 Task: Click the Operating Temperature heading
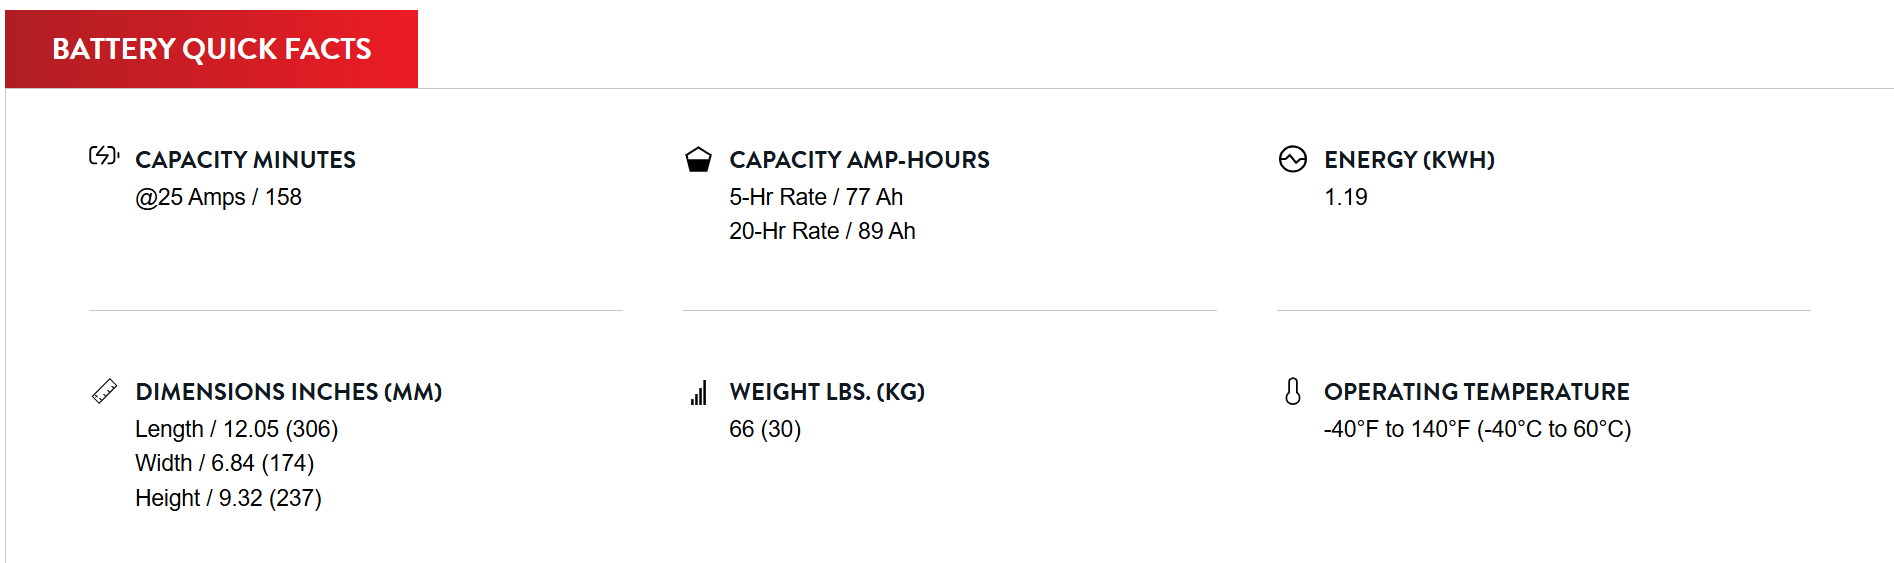pyautogui.click(x=1477, y=392)
